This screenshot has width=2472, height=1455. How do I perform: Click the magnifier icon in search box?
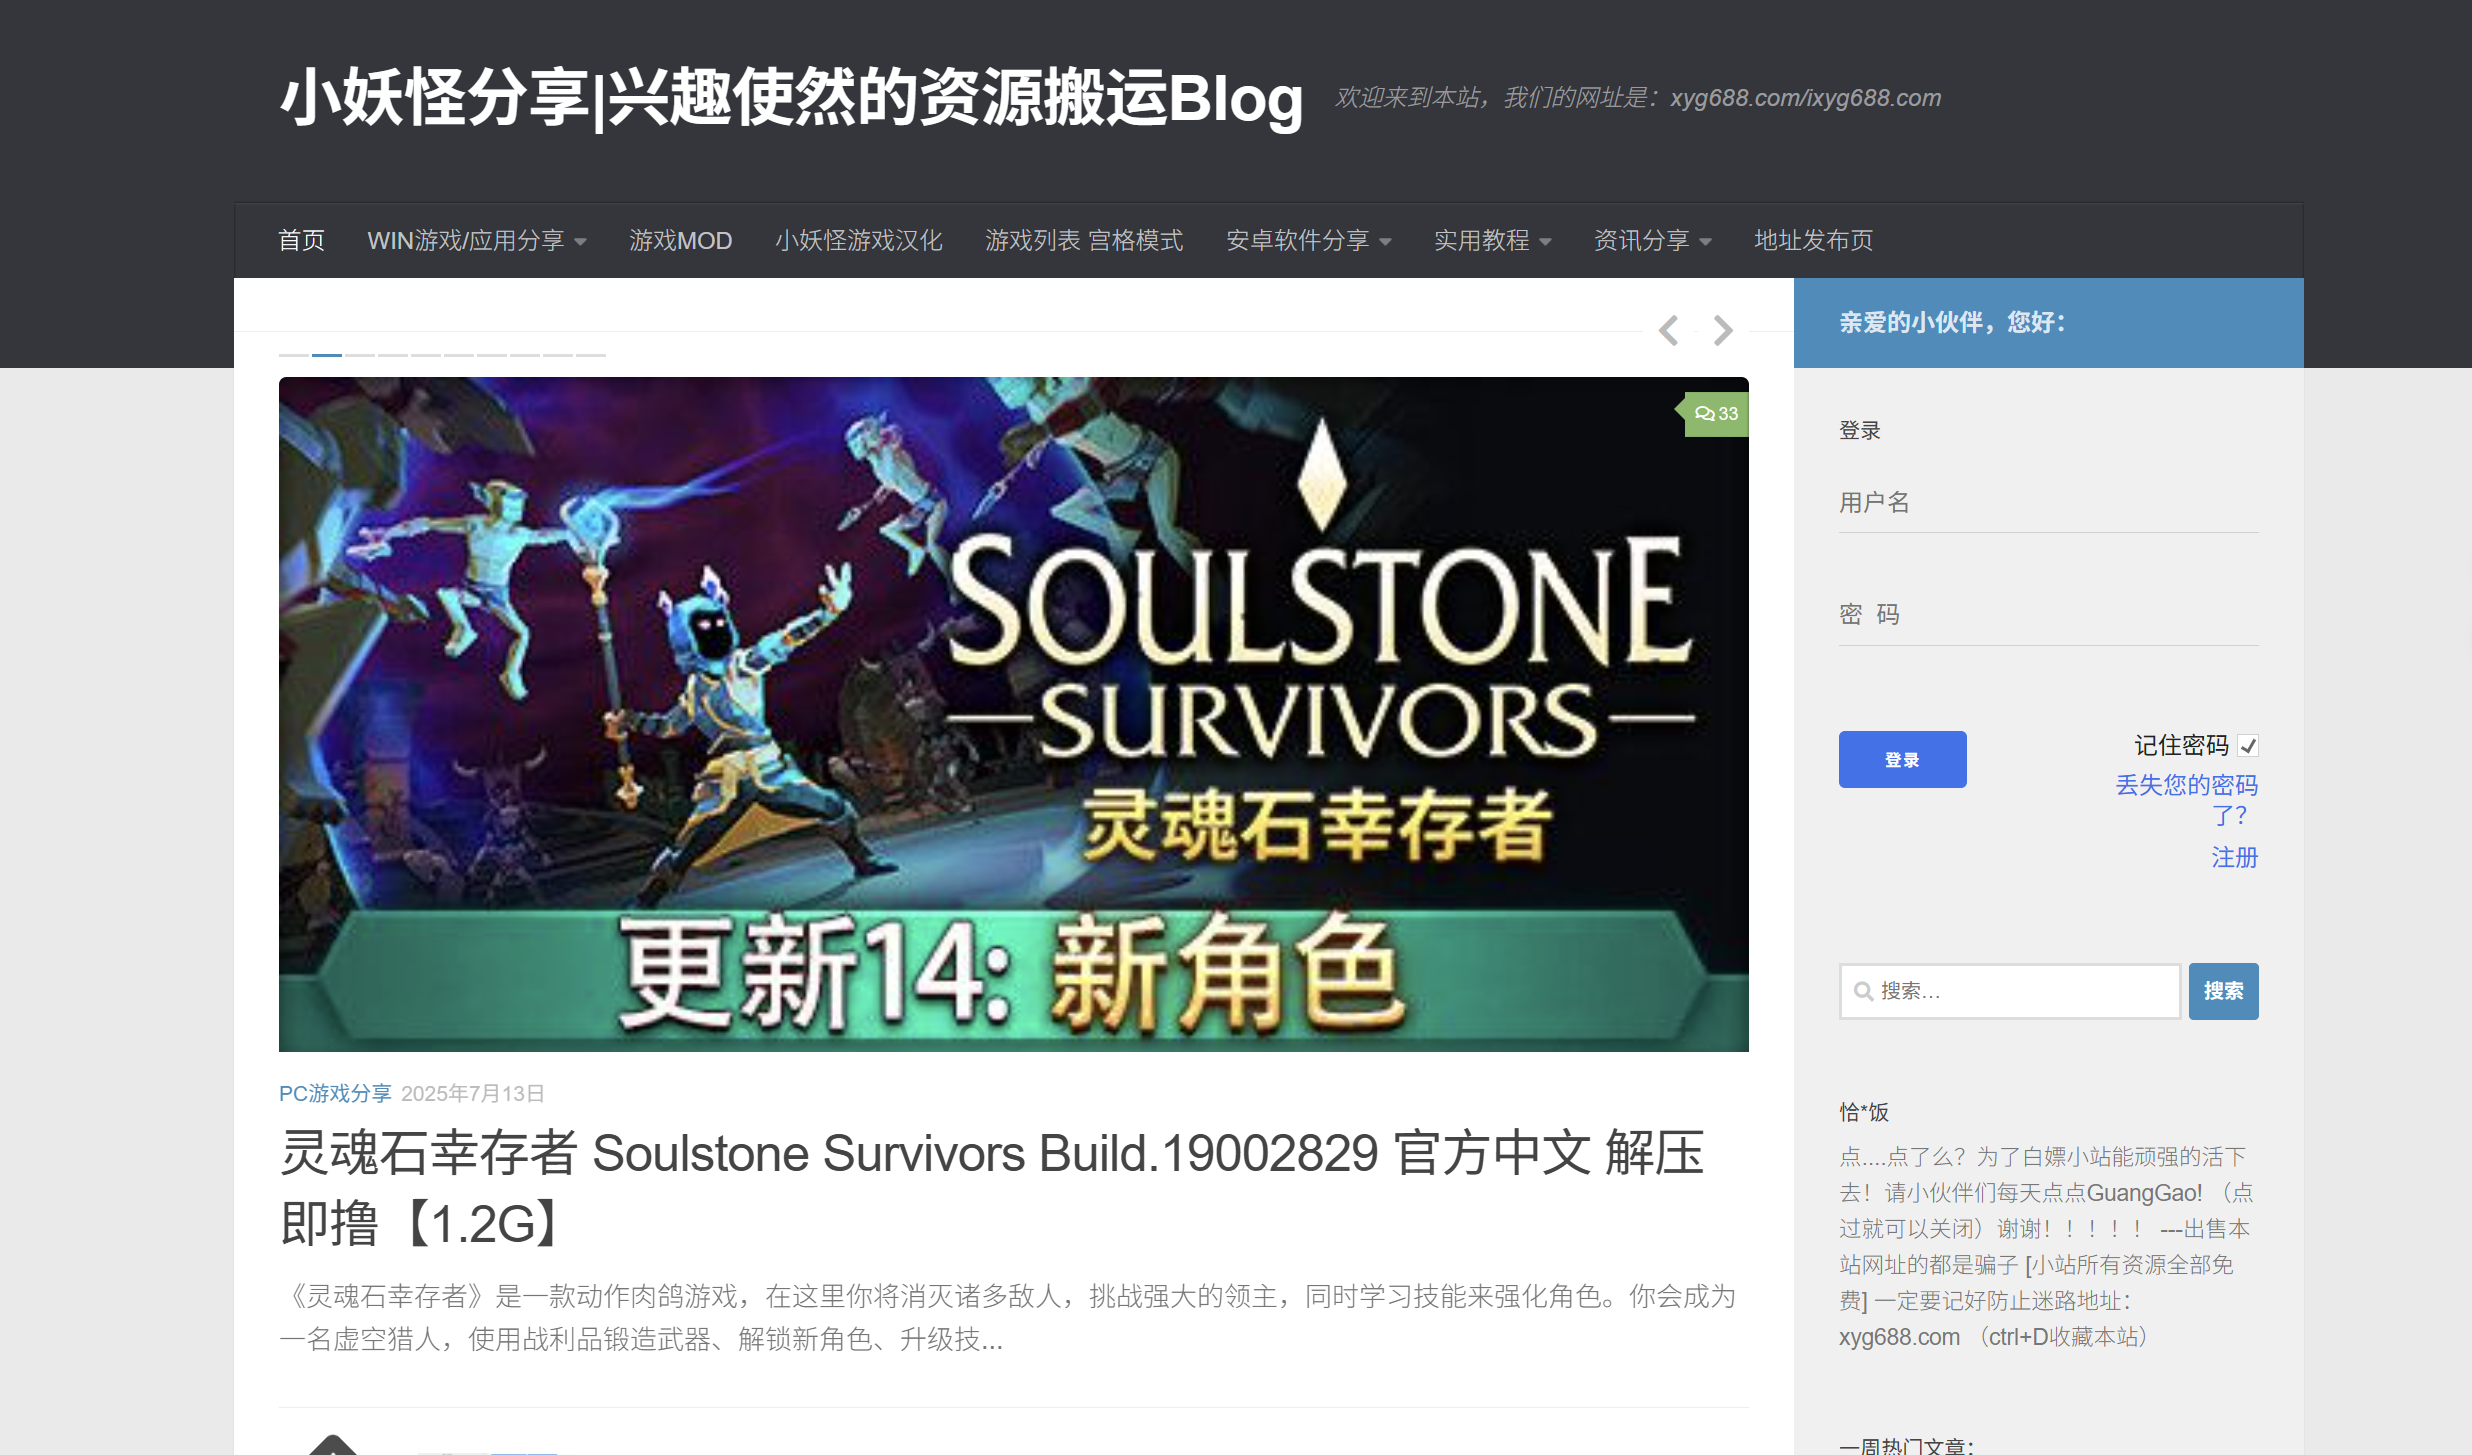pyautogui.click(x=1863, y=991)
